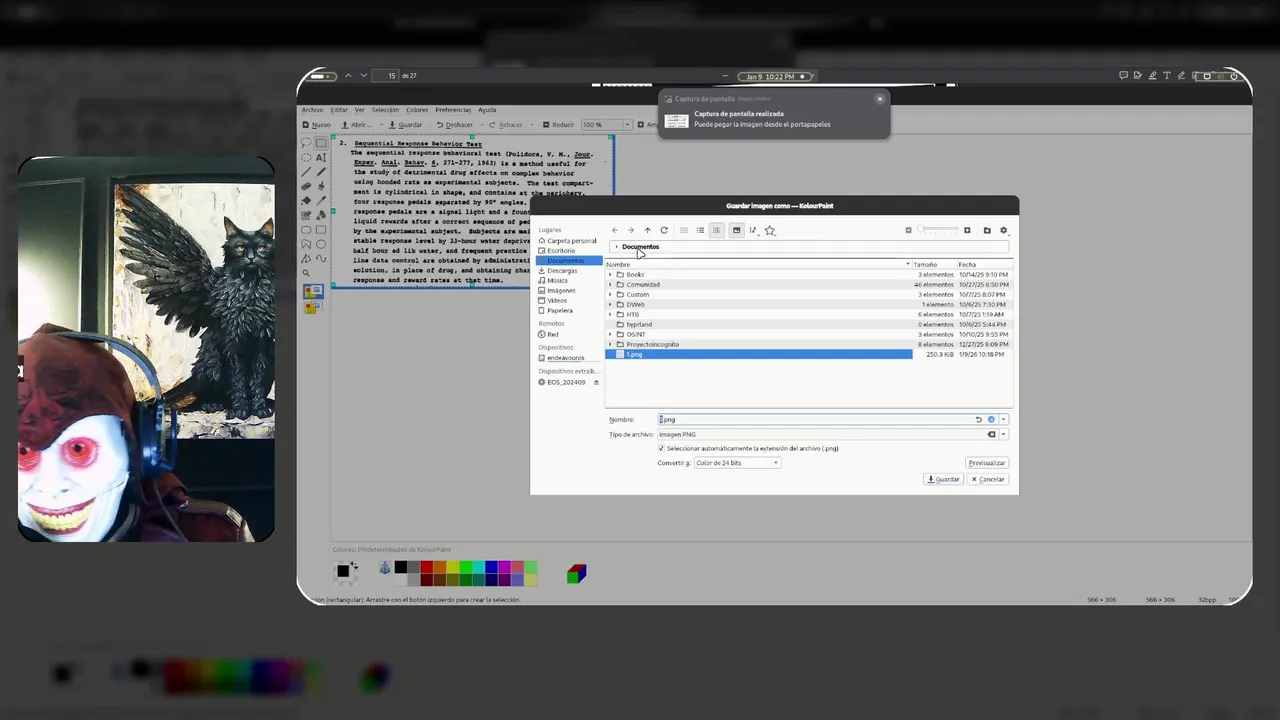Click Nuevo in KolourPaint toolbar
The image size is (1280, 720).
pos(317,125)
